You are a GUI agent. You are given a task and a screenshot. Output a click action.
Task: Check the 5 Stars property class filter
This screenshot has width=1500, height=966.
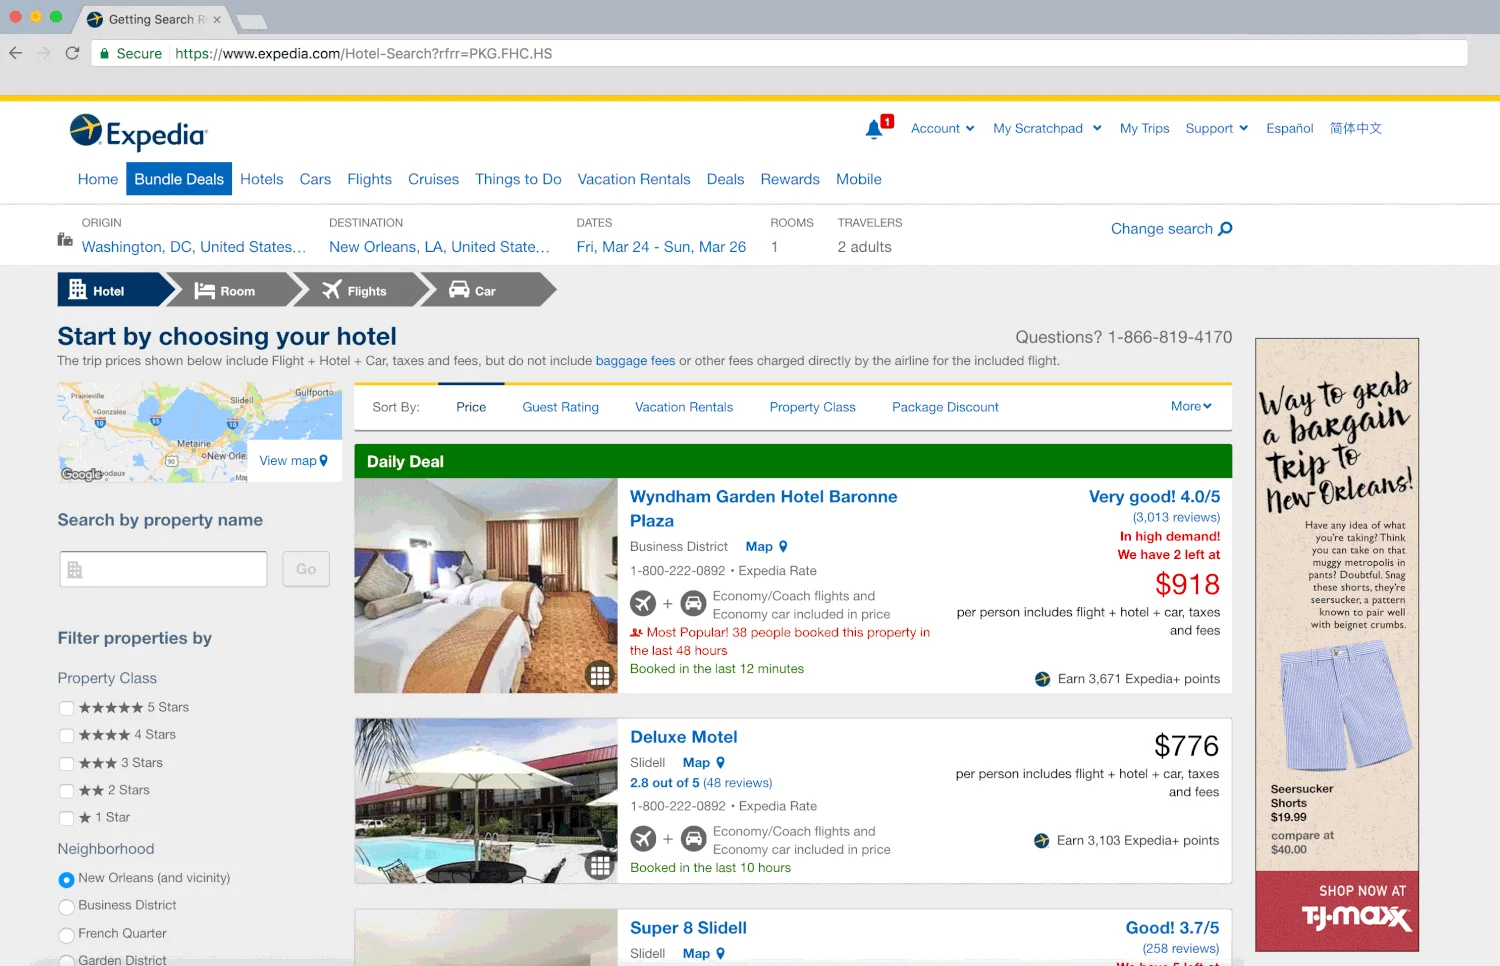[66, 708]
